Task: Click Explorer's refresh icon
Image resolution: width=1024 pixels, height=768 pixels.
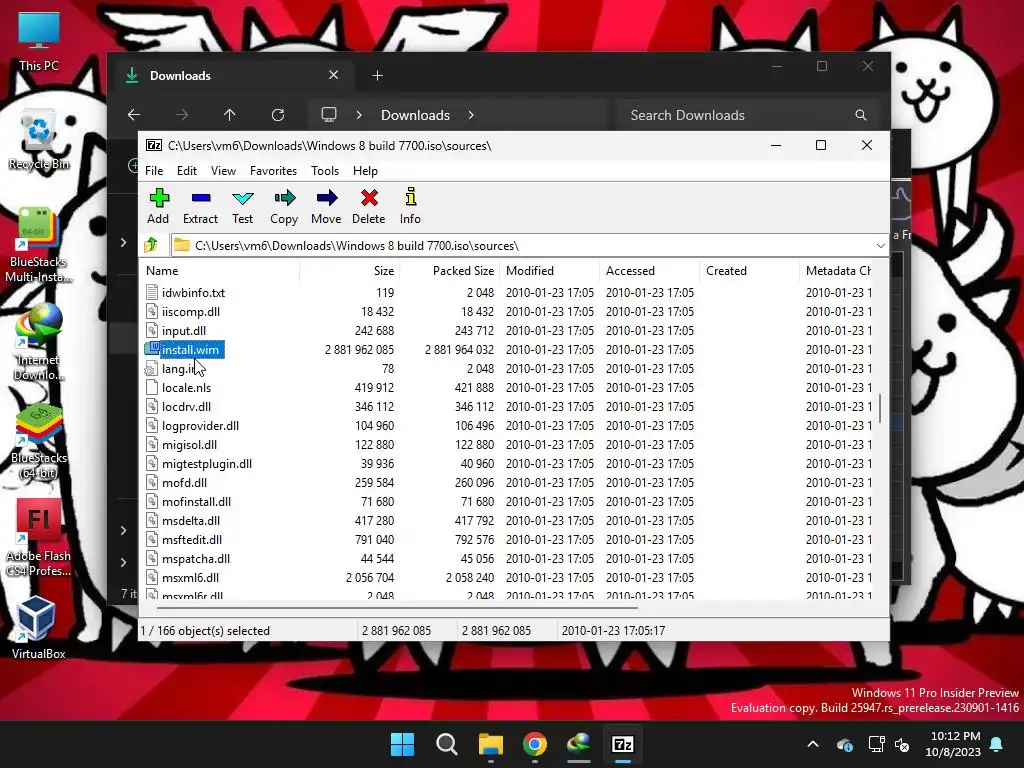Action: [x=278, y=115]
